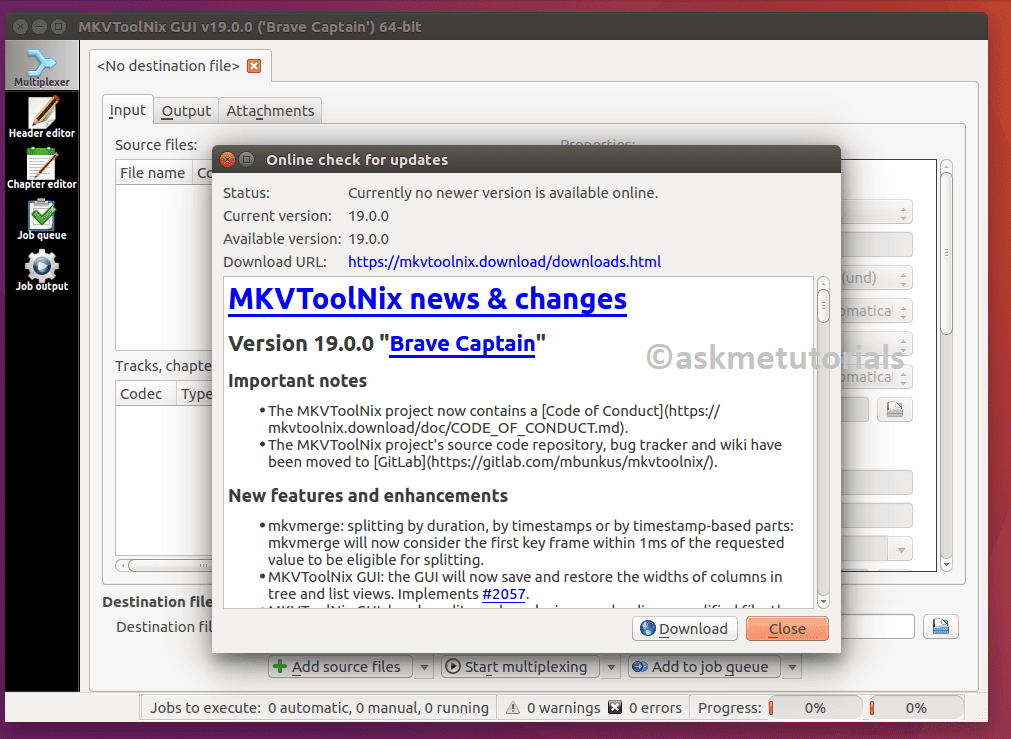Close the No destination file tab
This screenshot has width=1011, height=739.
254,66
